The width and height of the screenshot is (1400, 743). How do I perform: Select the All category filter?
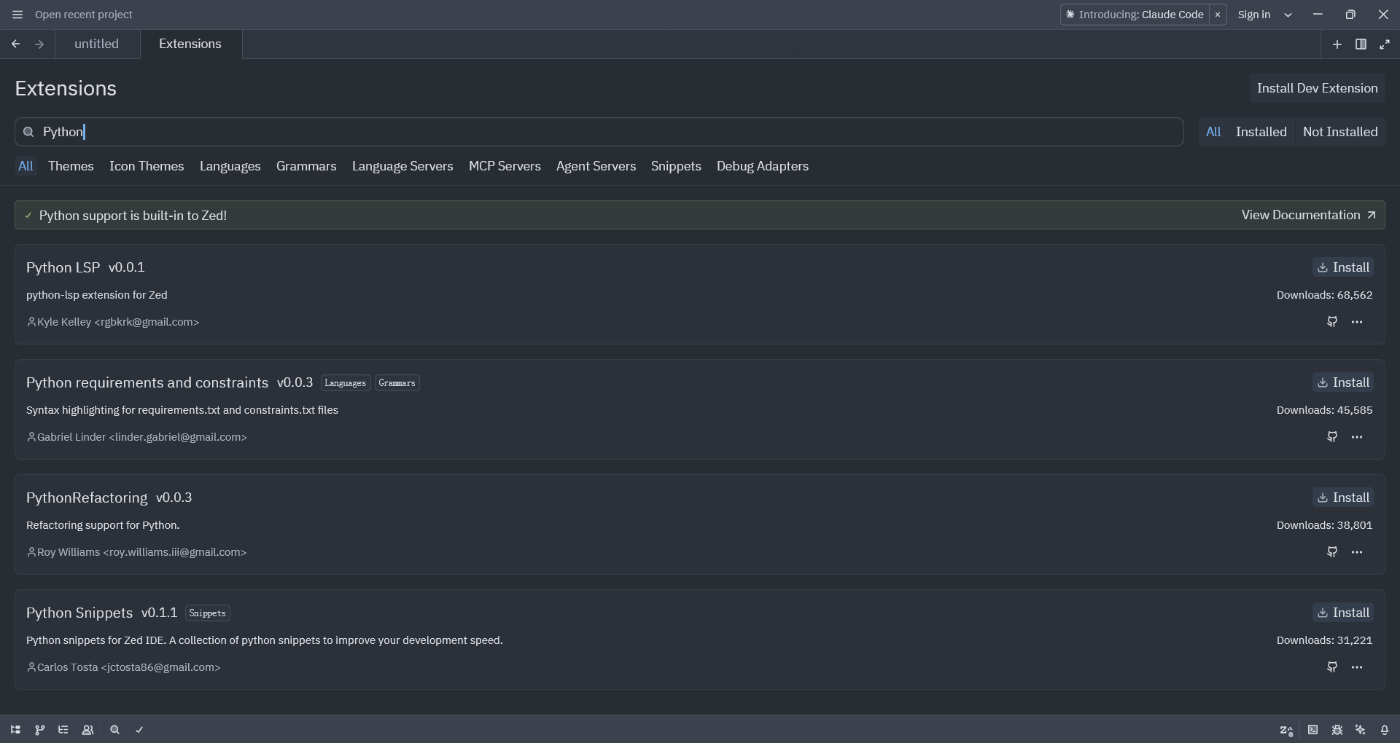(x=25, y=166)
